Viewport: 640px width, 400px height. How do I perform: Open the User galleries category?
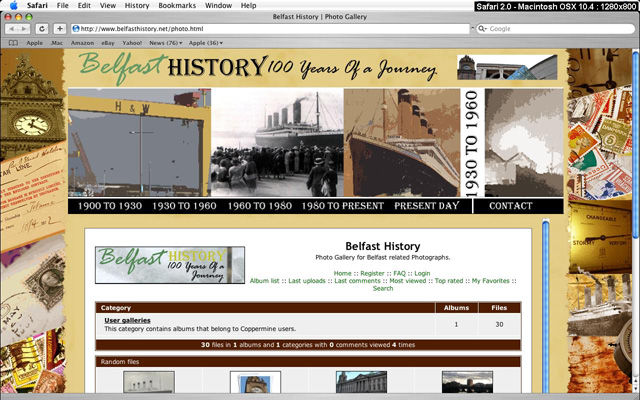point(127,320)
